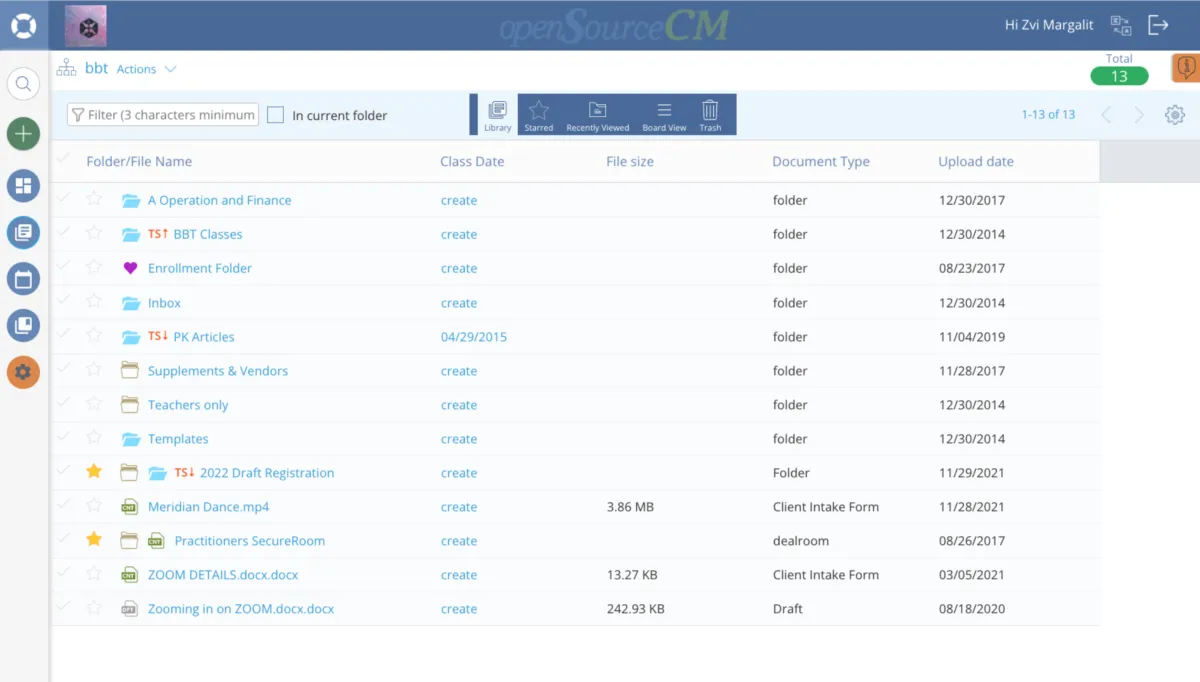Click create link in the Templates row
The height and width of the screenshot is (682, 1200).
[459, 439]
